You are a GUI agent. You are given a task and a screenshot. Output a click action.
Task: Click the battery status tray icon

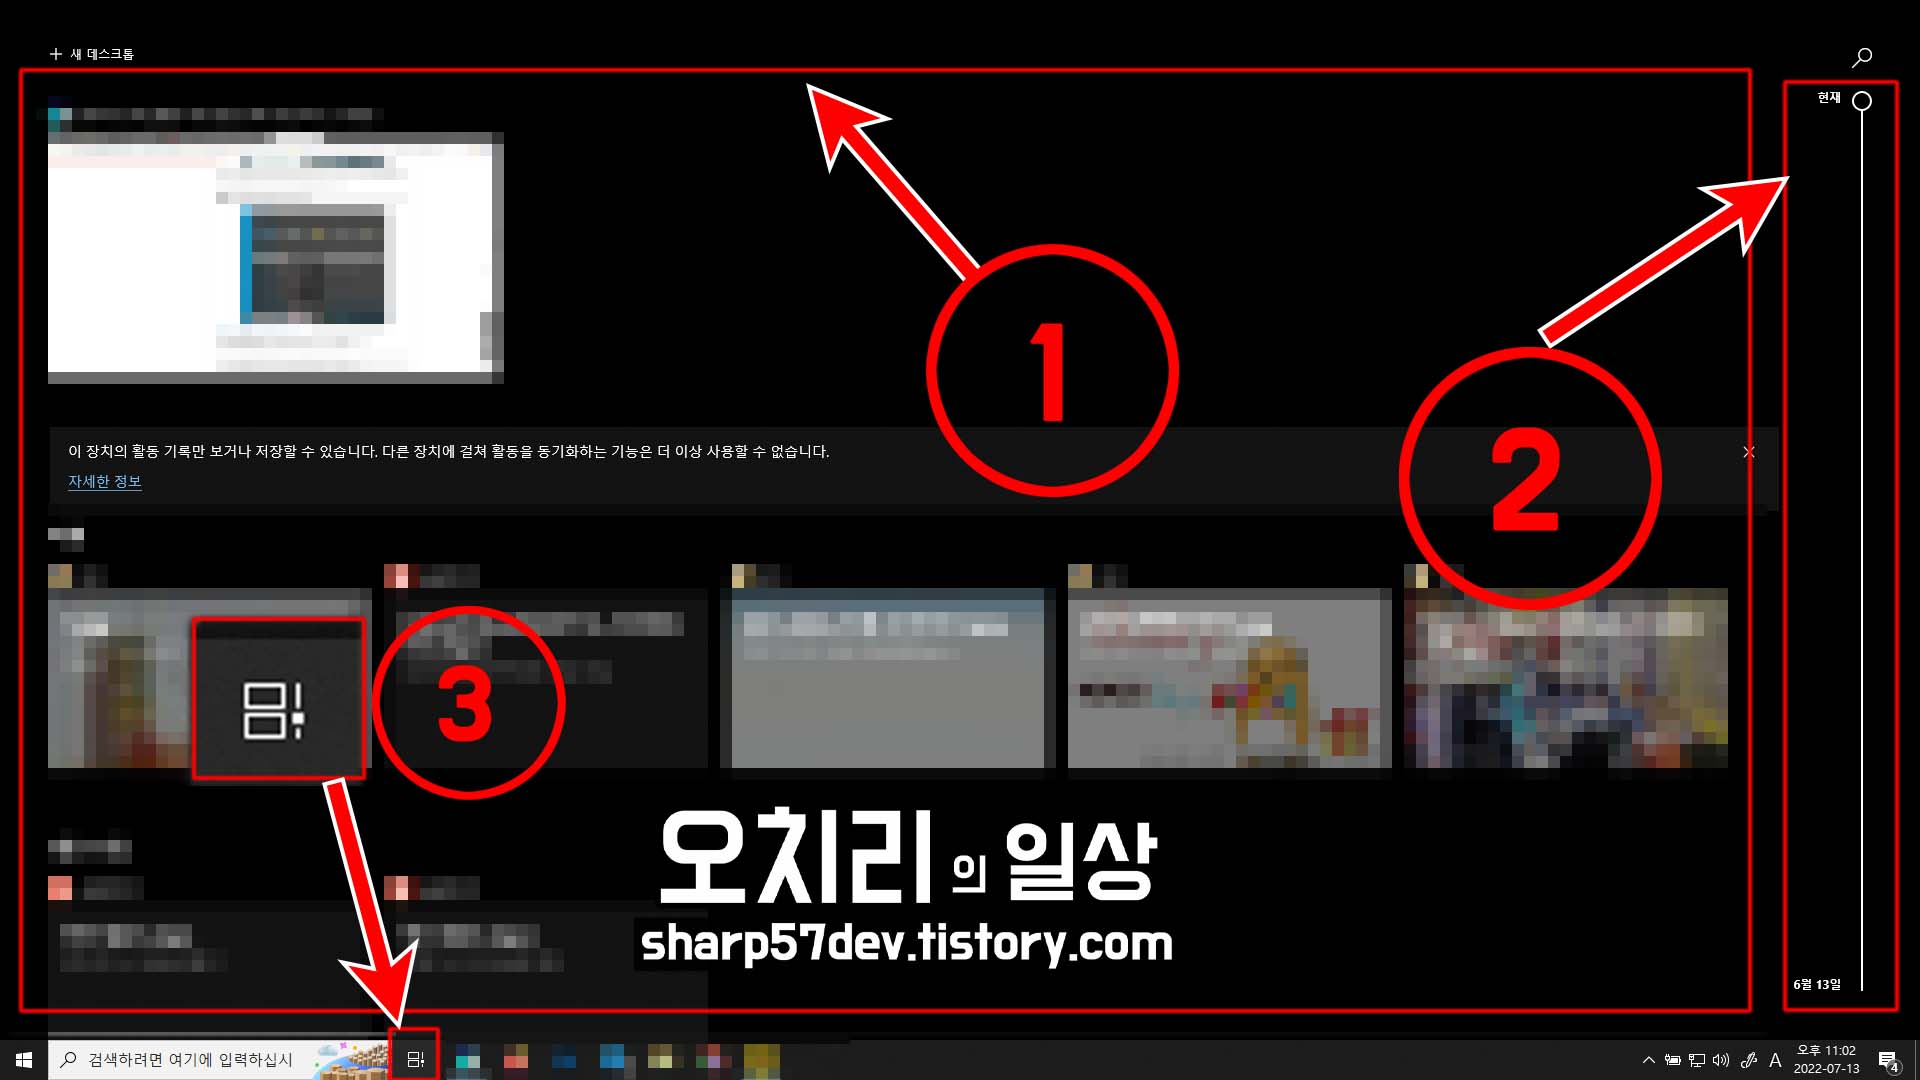pyautogui.click(x=1672, y=1060)
